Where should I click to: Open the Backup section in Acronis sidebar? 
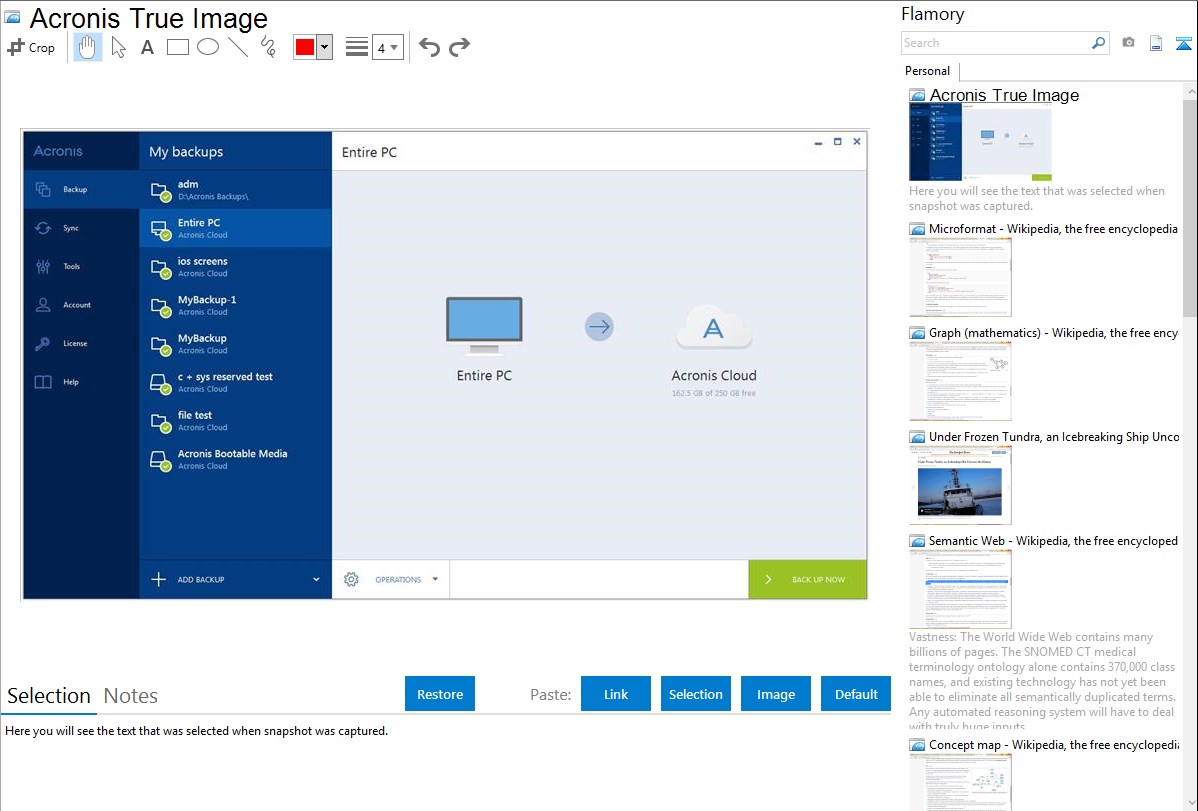[x=81, y=190]
